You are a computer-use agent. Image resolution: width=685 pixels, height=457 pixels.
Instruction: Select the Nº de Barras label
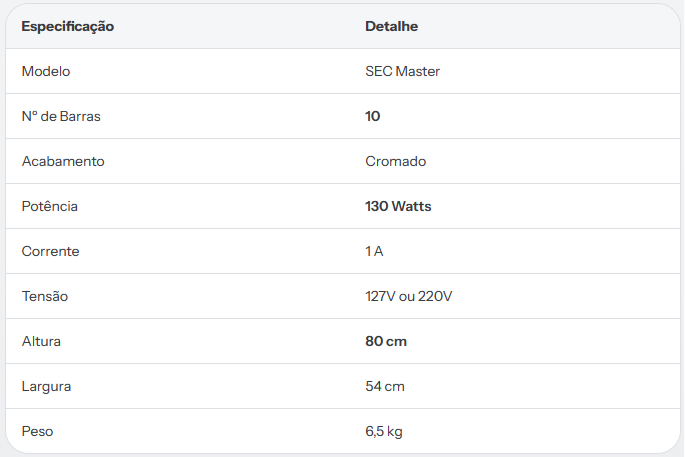coord(61,116)
